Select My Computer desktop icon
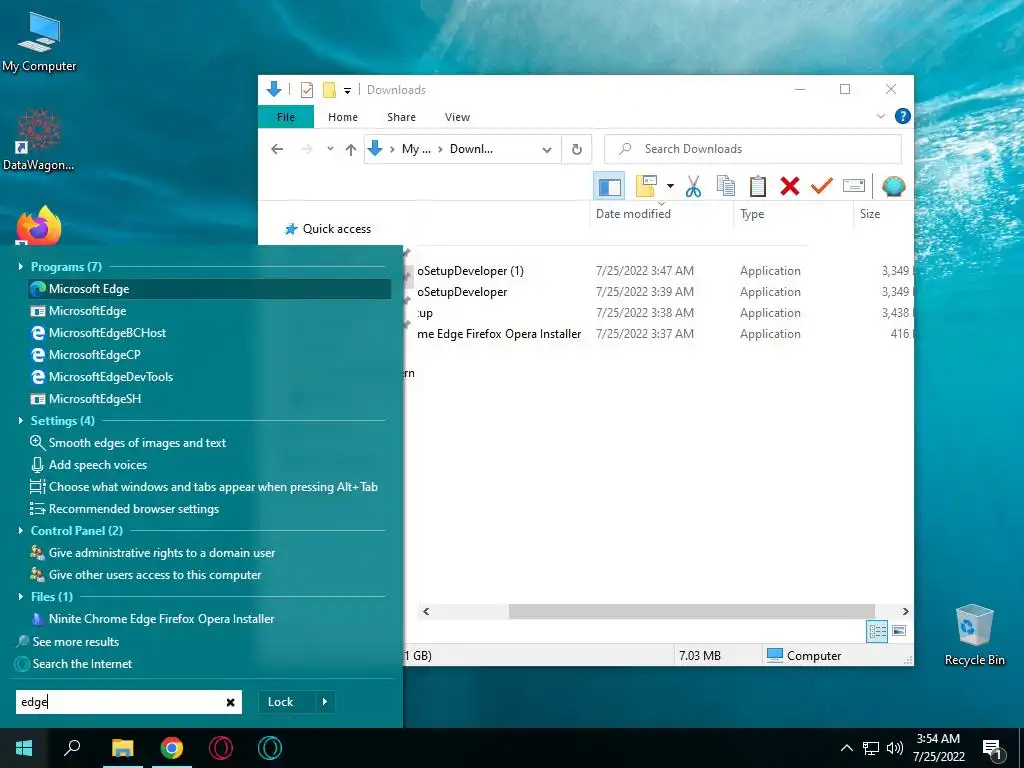The height and width of the screenshot is (768, 1024). coord(39,41)
